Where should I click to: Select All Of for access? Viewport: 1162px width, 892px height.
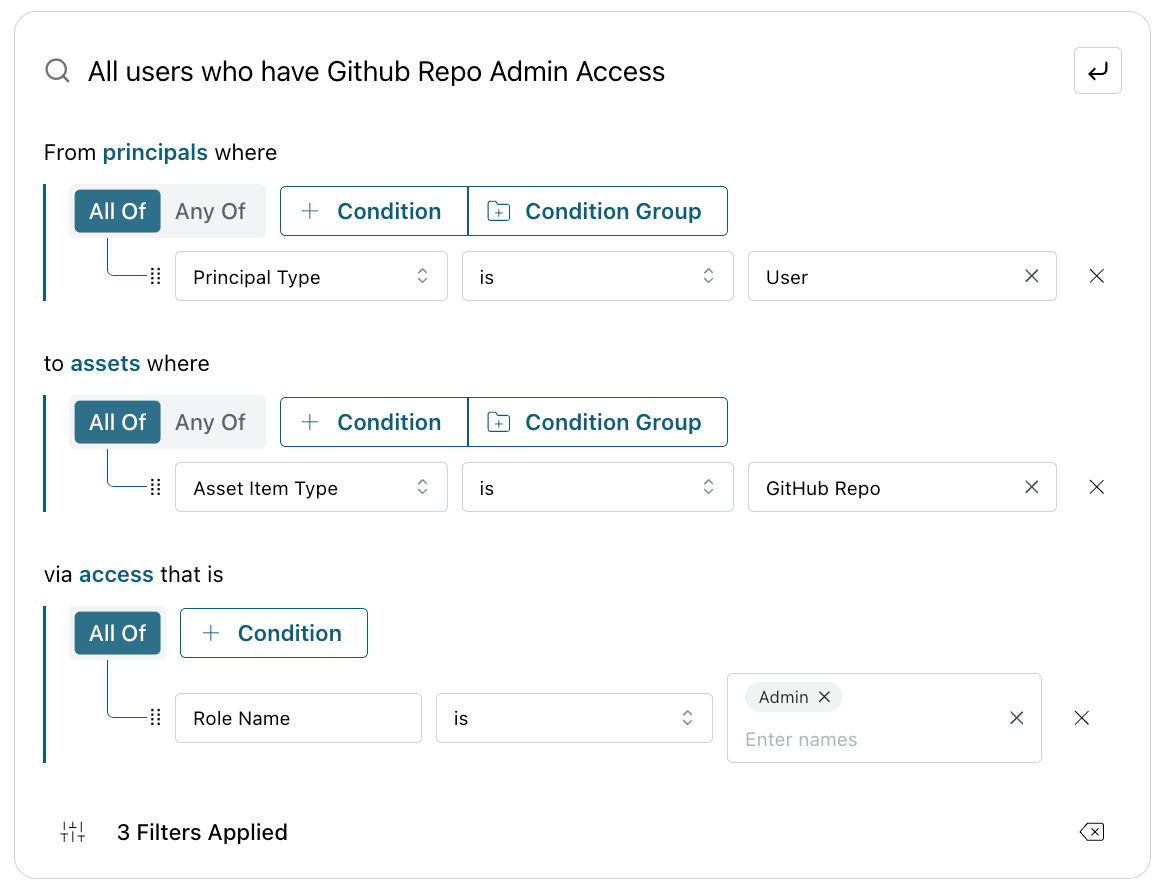(x=118, y=633)
